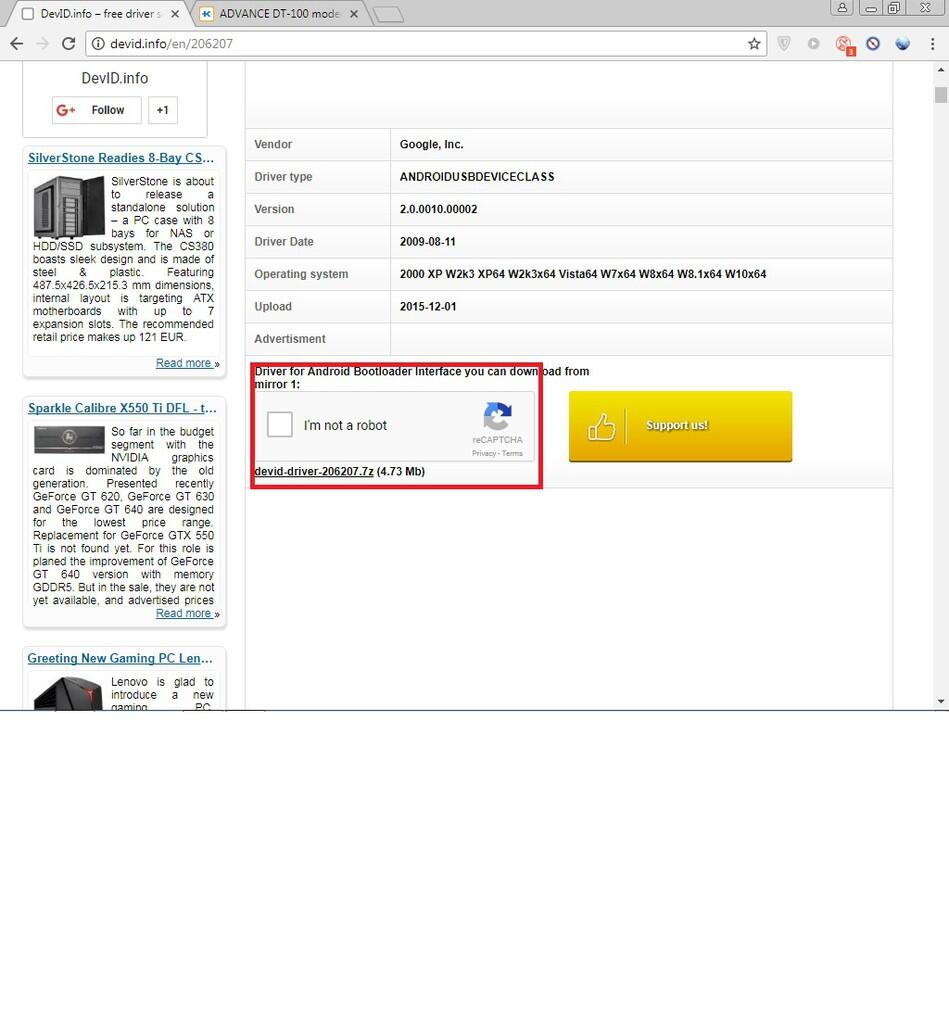
Task: Click the red blocked-circle extension icon
Action: coord(873,44)
